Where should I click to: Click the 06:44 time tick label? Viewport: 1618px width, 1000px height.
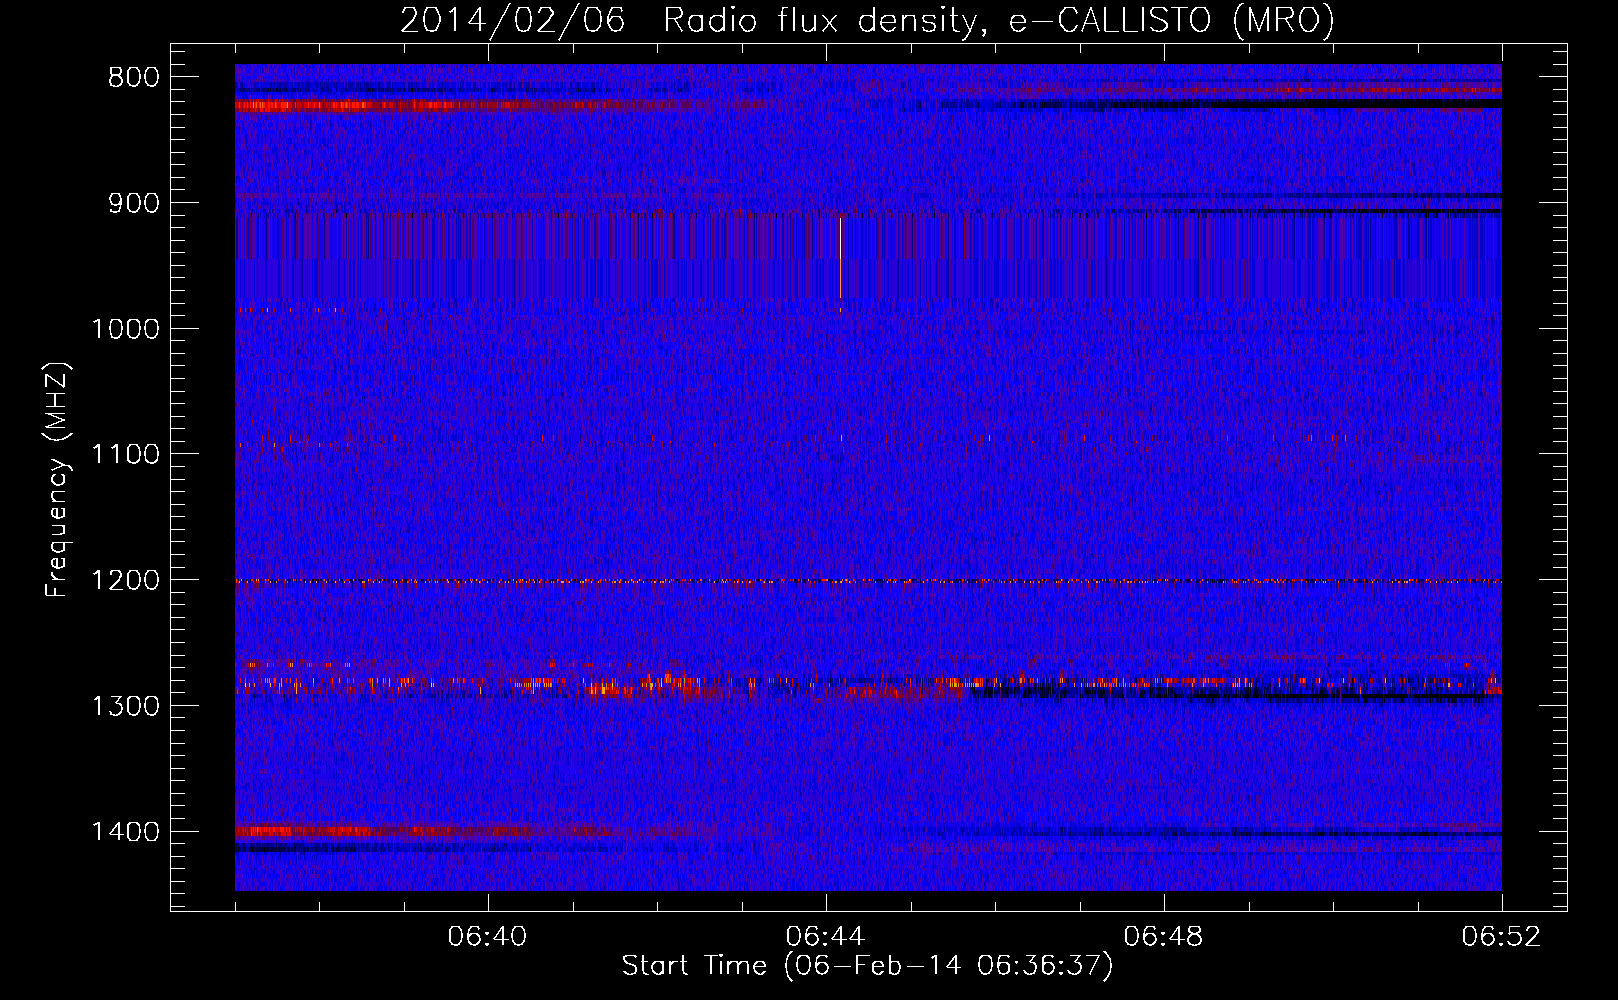[x=826, y=937]
